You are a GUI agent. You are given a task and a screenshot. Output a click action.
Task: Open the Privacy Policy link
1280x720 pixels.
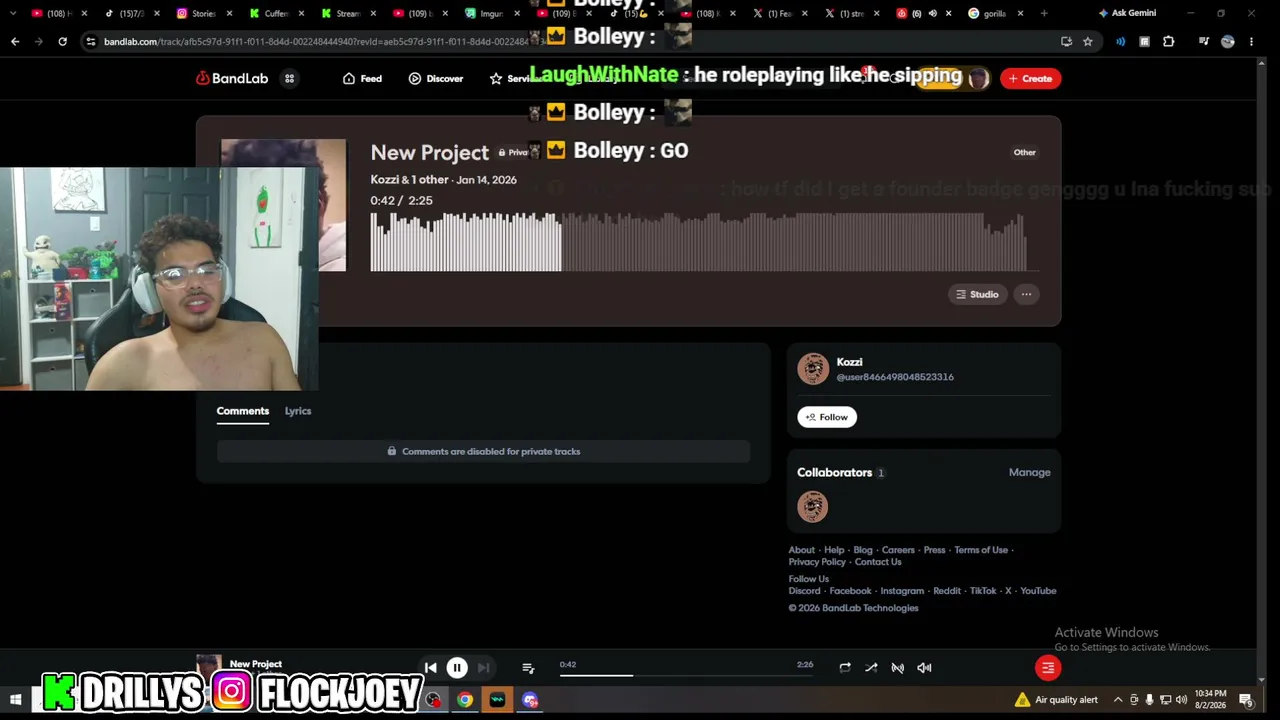click(817, 562)
